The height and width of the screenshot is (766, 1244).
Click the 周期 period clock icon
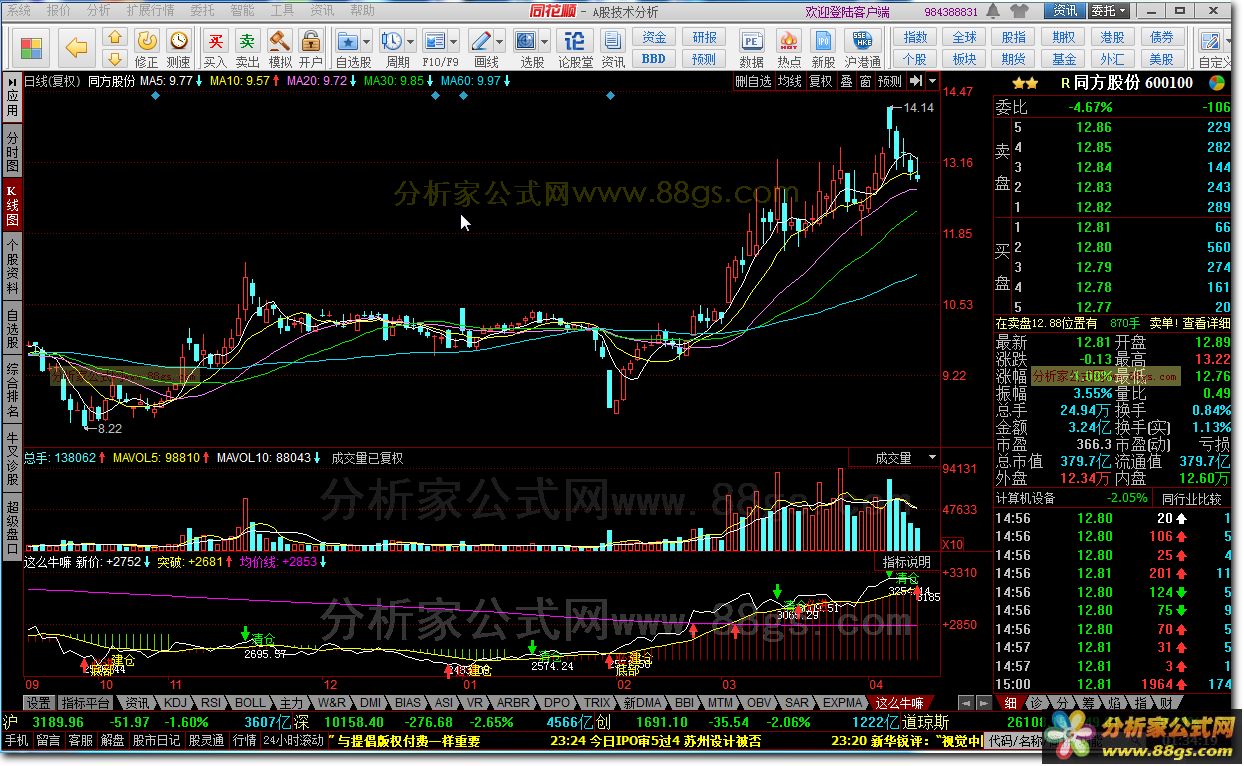(391, 41)
